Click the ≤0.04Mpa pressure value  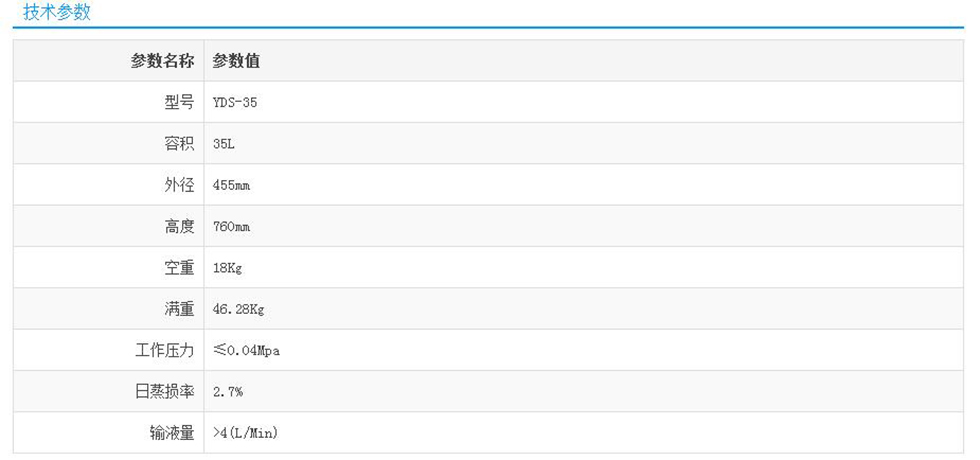coord(253,351)
